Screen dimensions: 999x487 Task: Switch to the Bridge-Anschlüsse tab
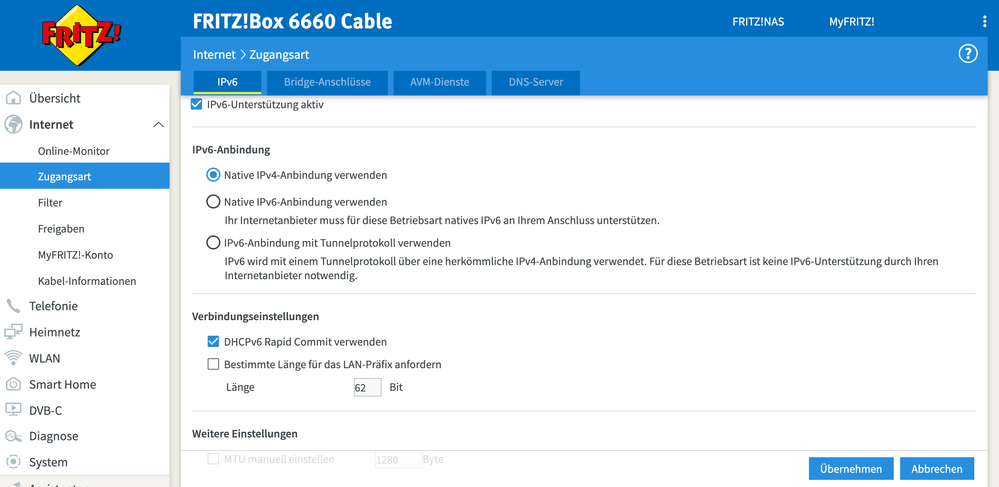tap(327, 82)
